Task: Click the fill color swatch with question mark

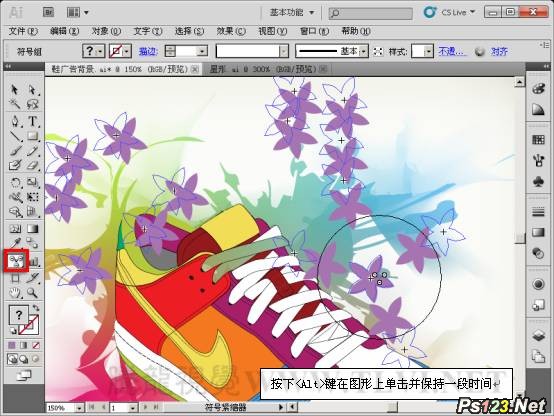Action: click(18, 315)
